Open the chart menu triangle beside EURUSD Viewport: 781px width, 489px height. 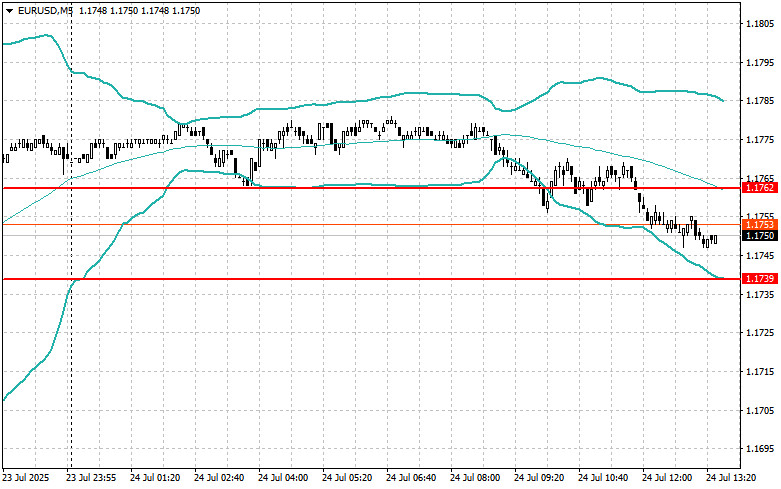[x=9, y=11]
